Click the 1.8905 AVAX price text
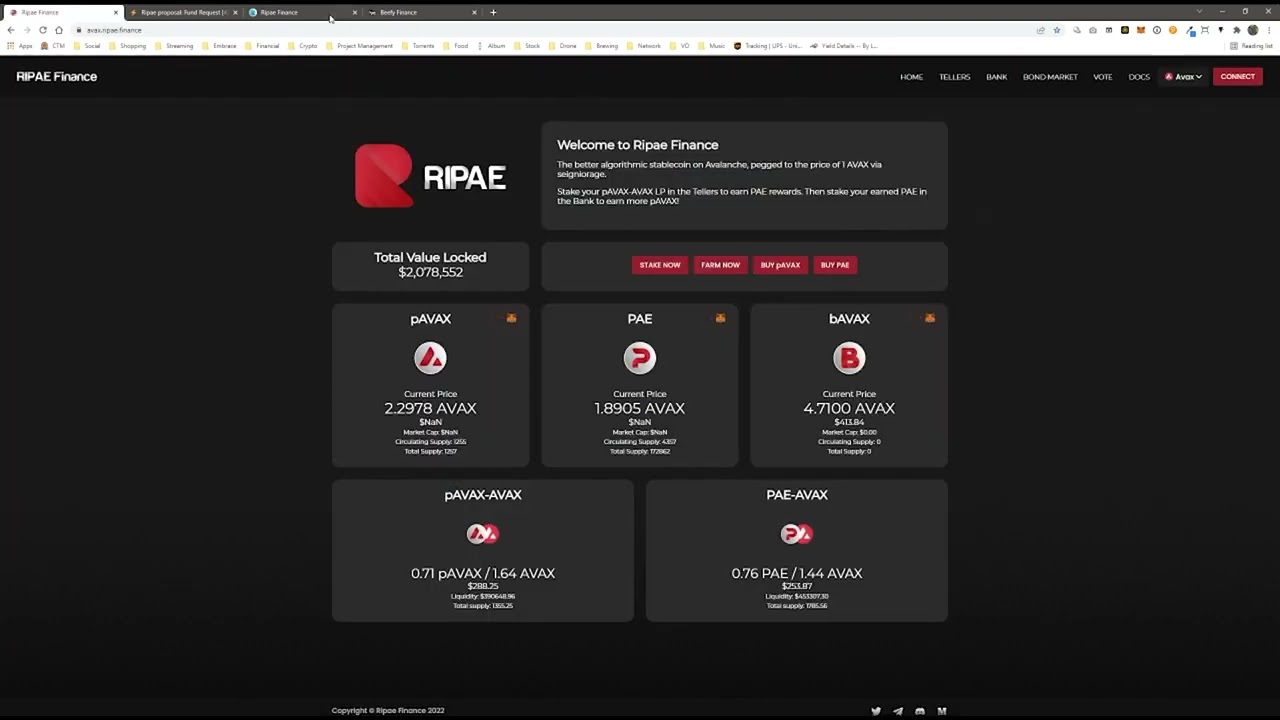The image size is (1280, 720). (640, 408)
